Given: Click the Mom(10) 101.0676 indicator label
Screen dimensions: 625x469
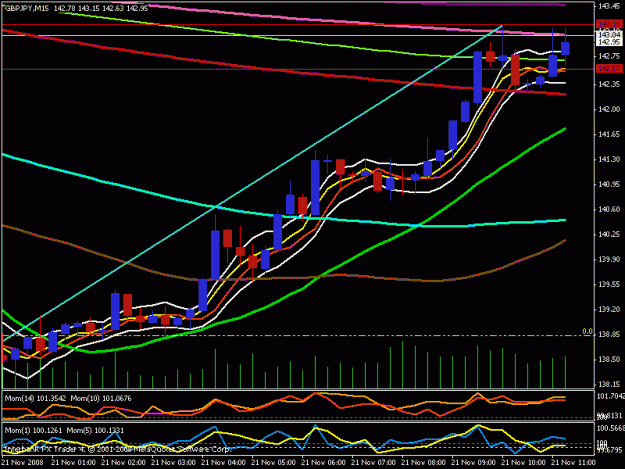Looking at the screenshot, I should [x=101, y=398].
